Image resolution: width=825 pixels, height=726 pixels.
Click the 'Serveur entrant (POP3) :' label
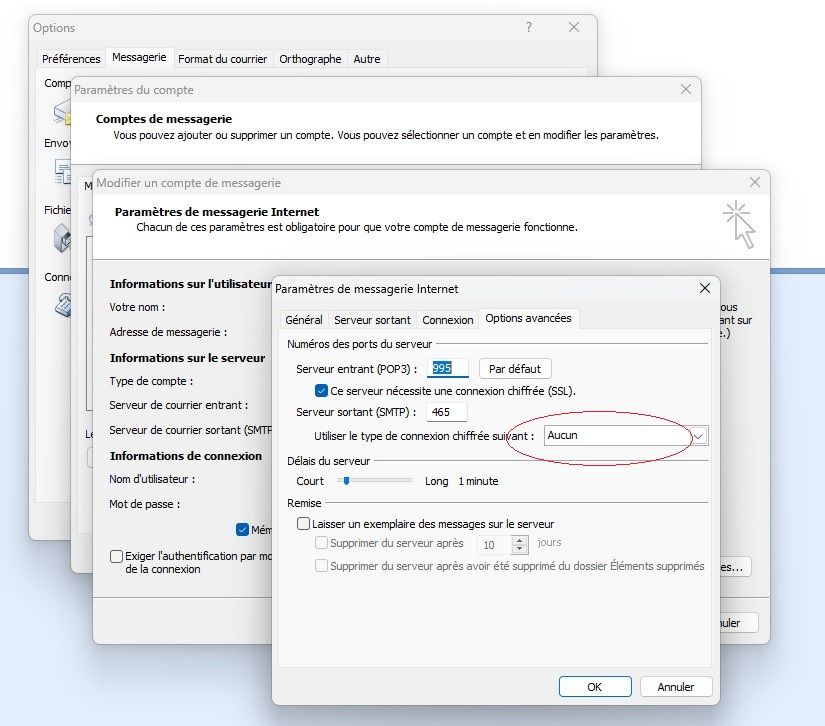pos(356,369)
